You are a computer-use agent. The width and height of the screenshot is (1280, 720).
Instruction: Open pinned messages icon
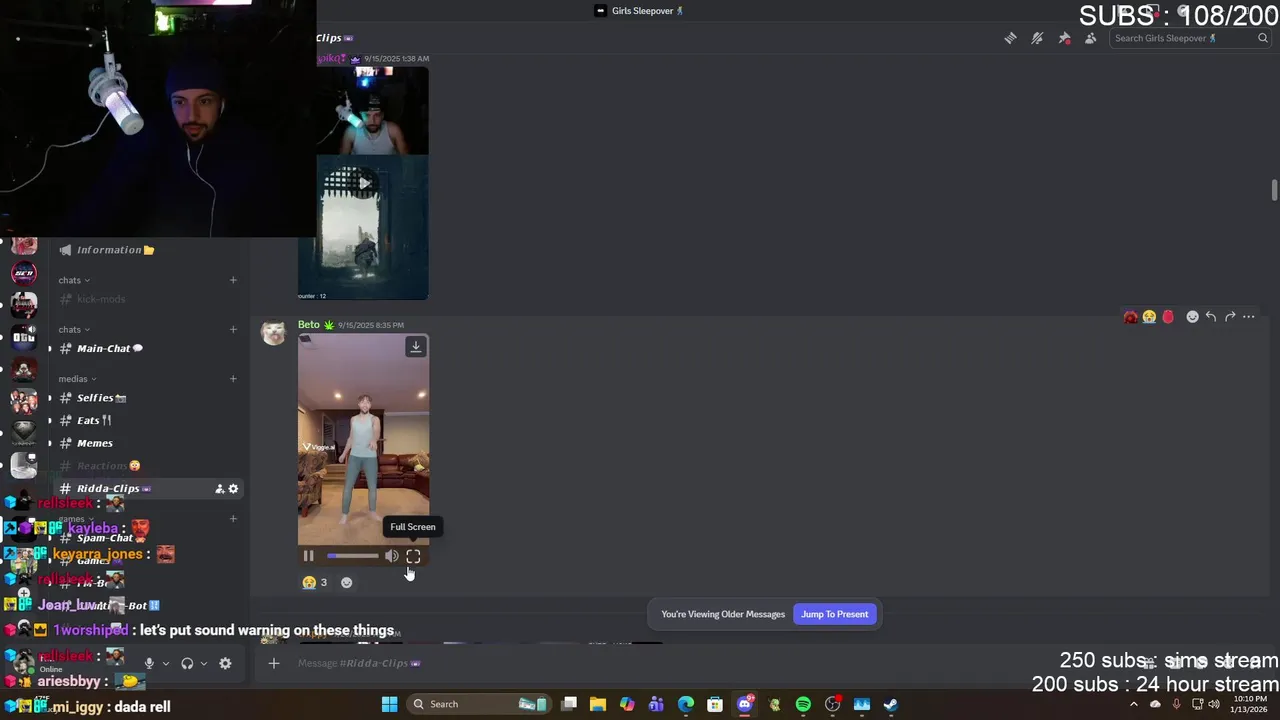pyautogui.click(x=1064, y=38)
